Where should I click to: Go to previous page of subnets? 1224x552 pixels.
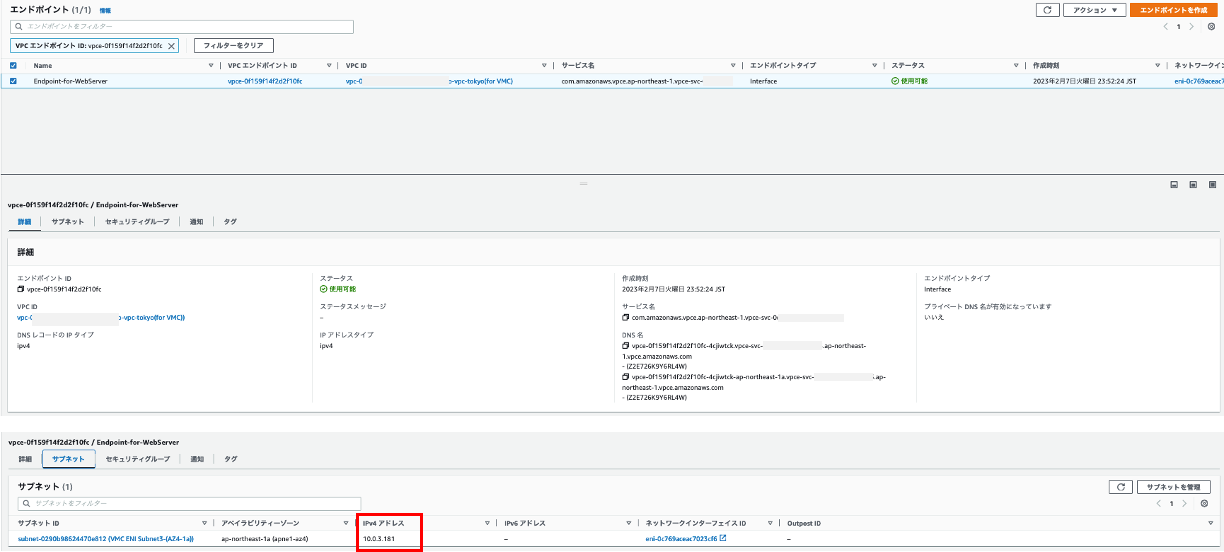pyautogui.click(x=1158, y=503)
